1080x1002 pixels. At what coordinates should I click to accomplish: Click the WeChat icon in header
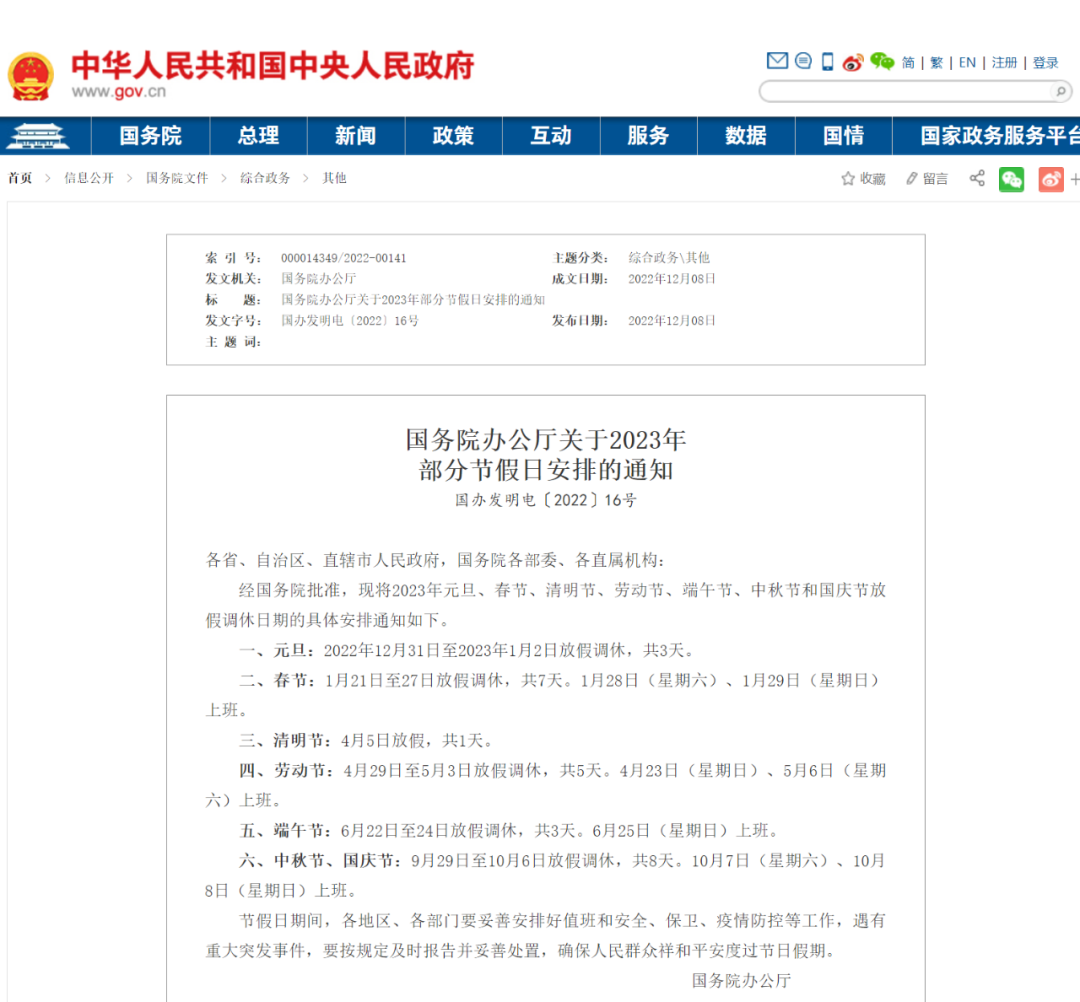(882, 62)
